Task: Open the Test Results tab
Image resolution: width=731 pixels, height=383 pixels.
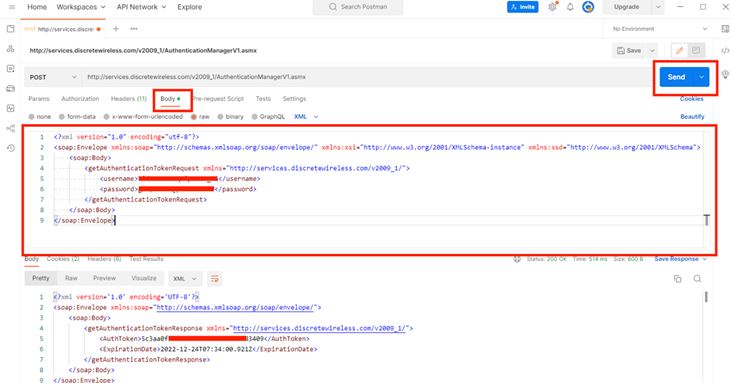Action: [146, 259]
